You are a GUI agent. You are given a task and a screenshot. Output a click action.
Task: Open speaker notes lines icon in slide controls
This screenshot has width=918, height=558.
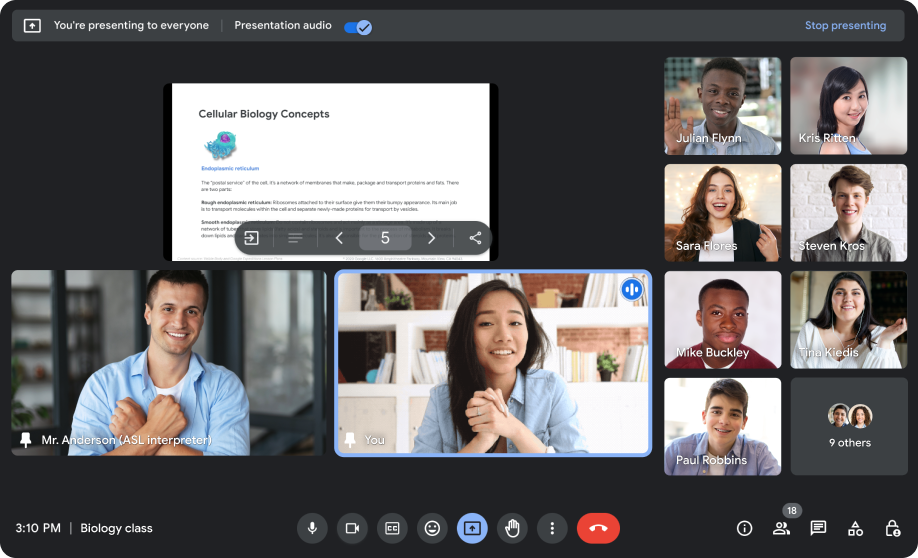click(x=295, y=238)
